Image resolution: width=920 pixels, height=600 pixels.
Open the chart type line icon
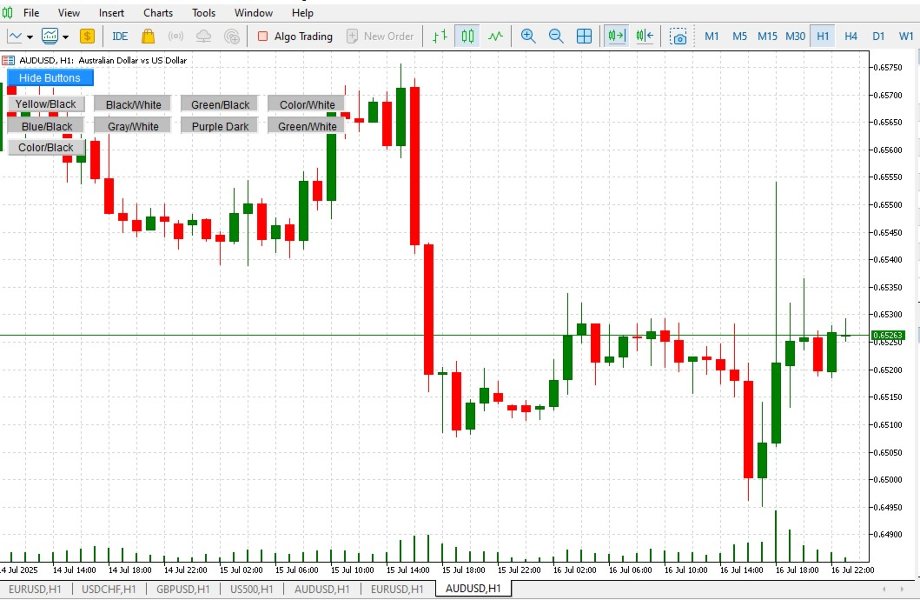coord(14,36)
